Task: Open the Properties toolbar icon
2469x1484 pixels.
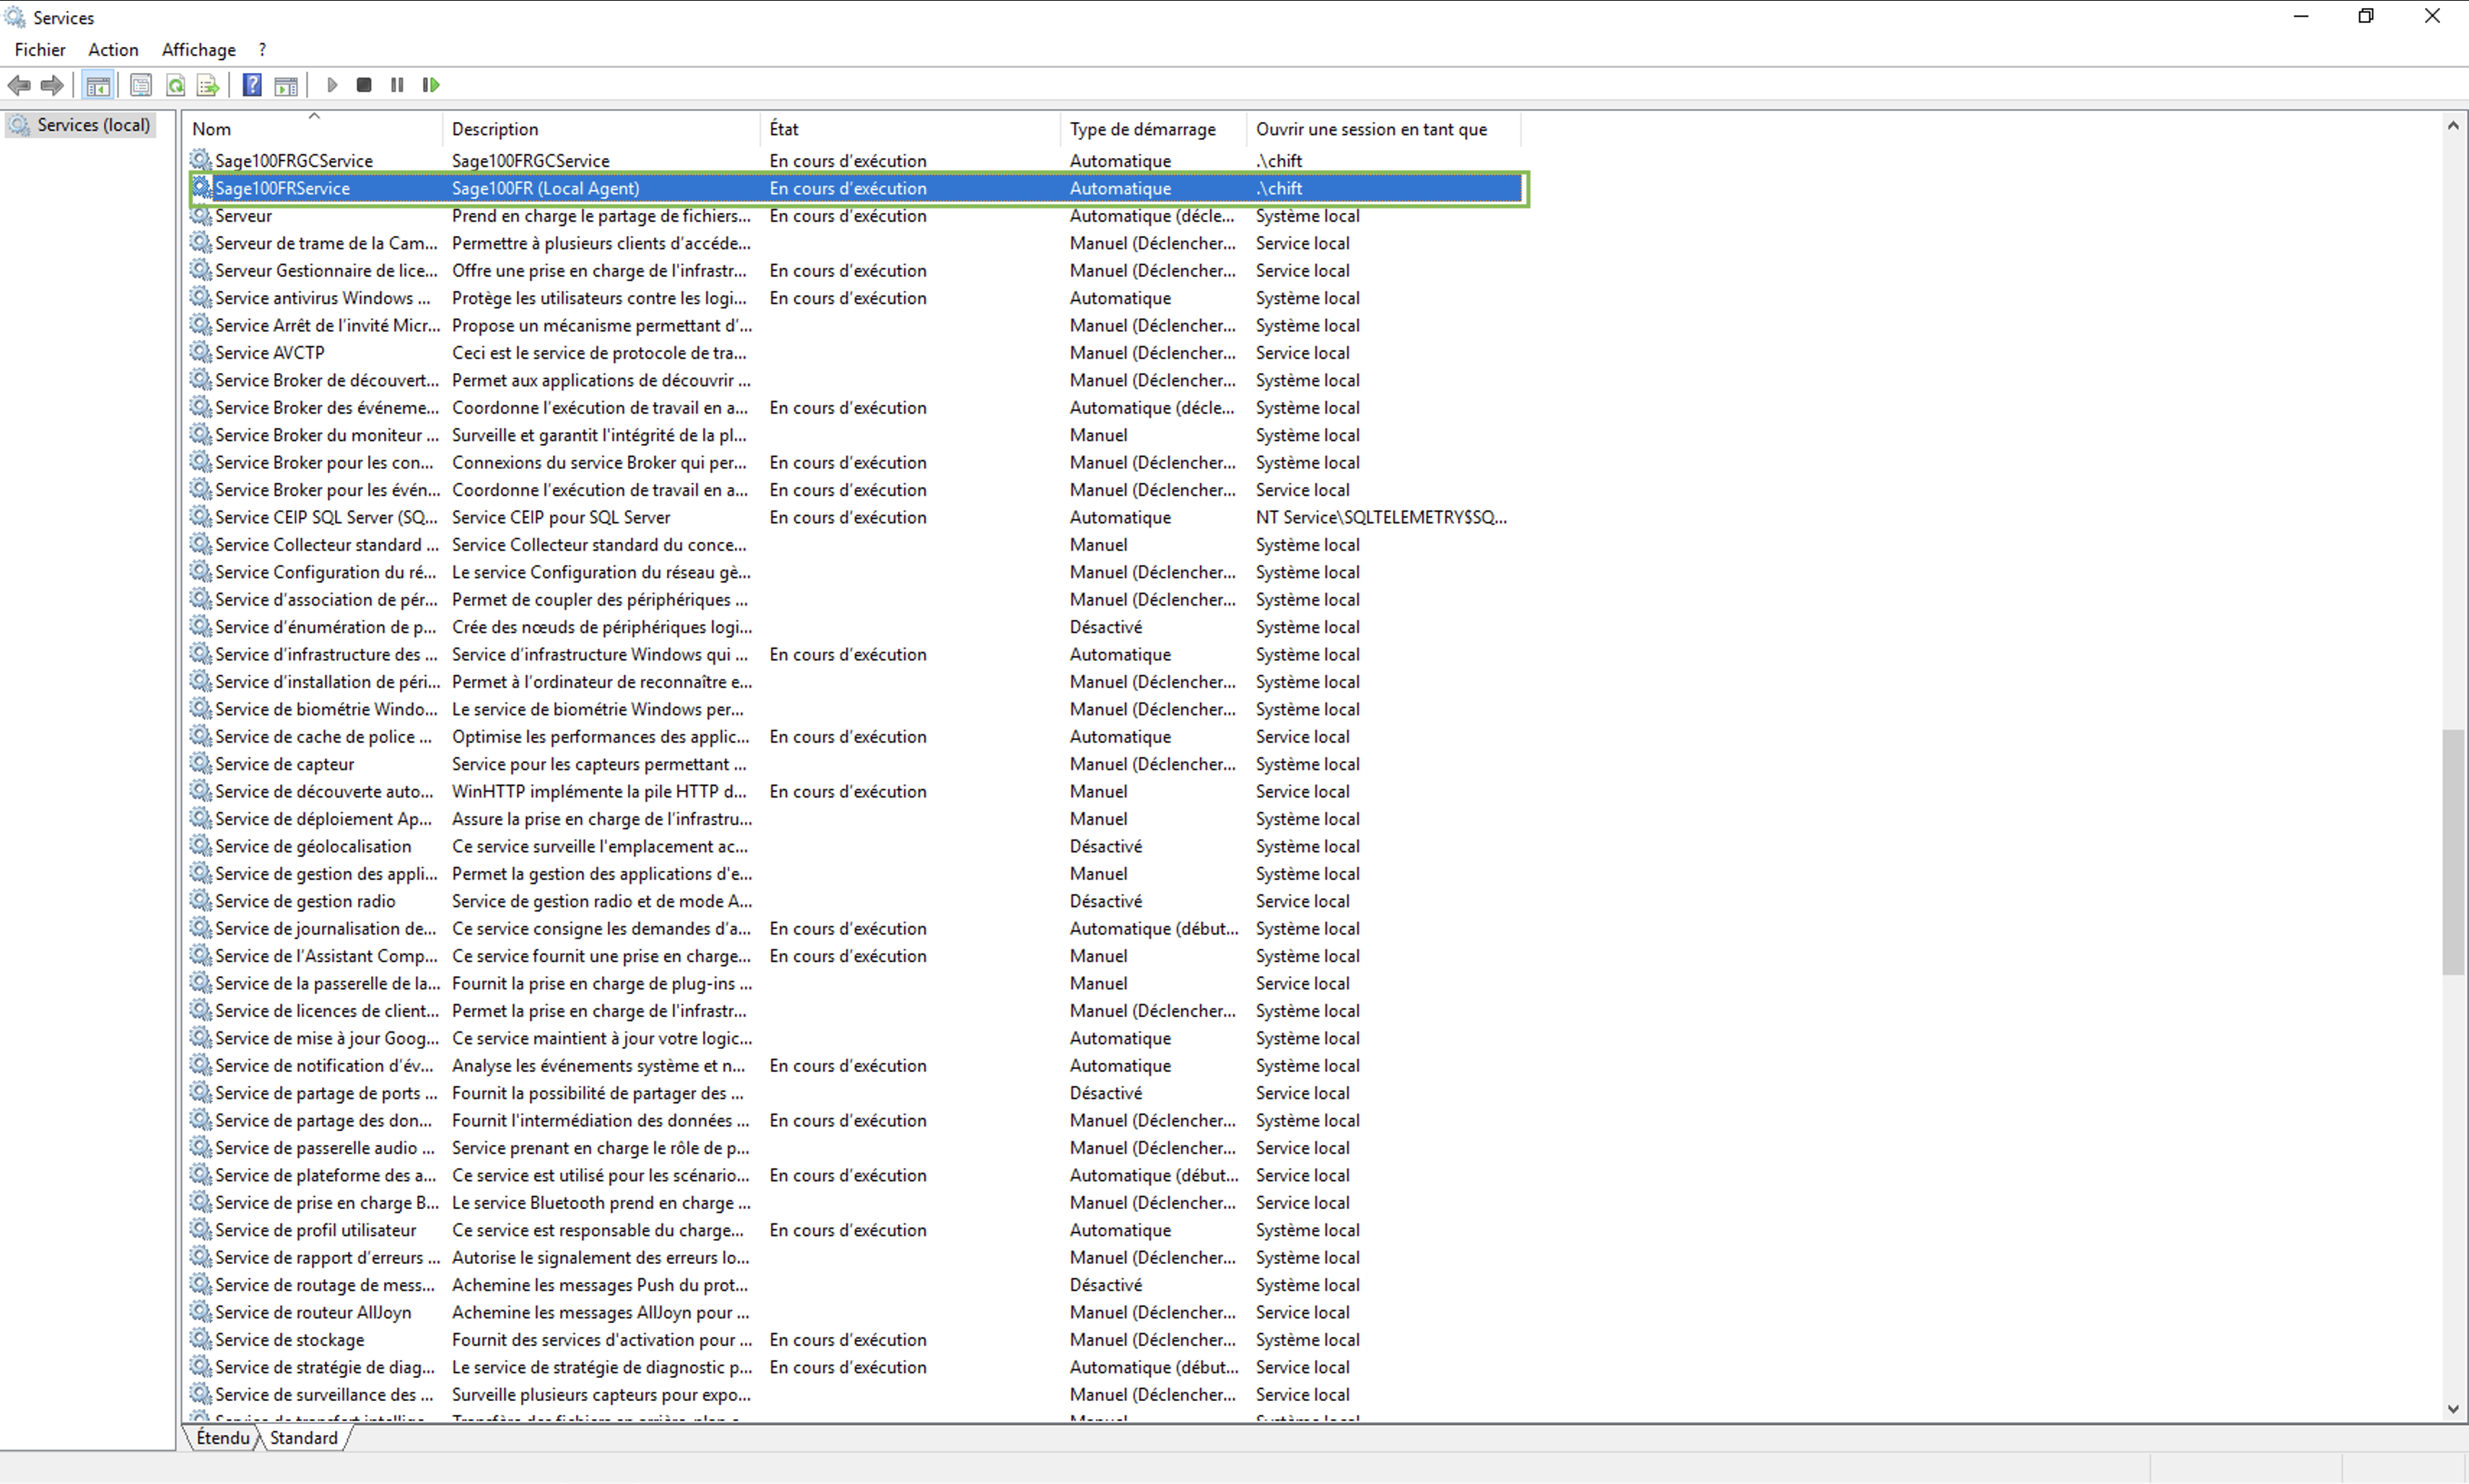Action: click(x=141, y=85)
